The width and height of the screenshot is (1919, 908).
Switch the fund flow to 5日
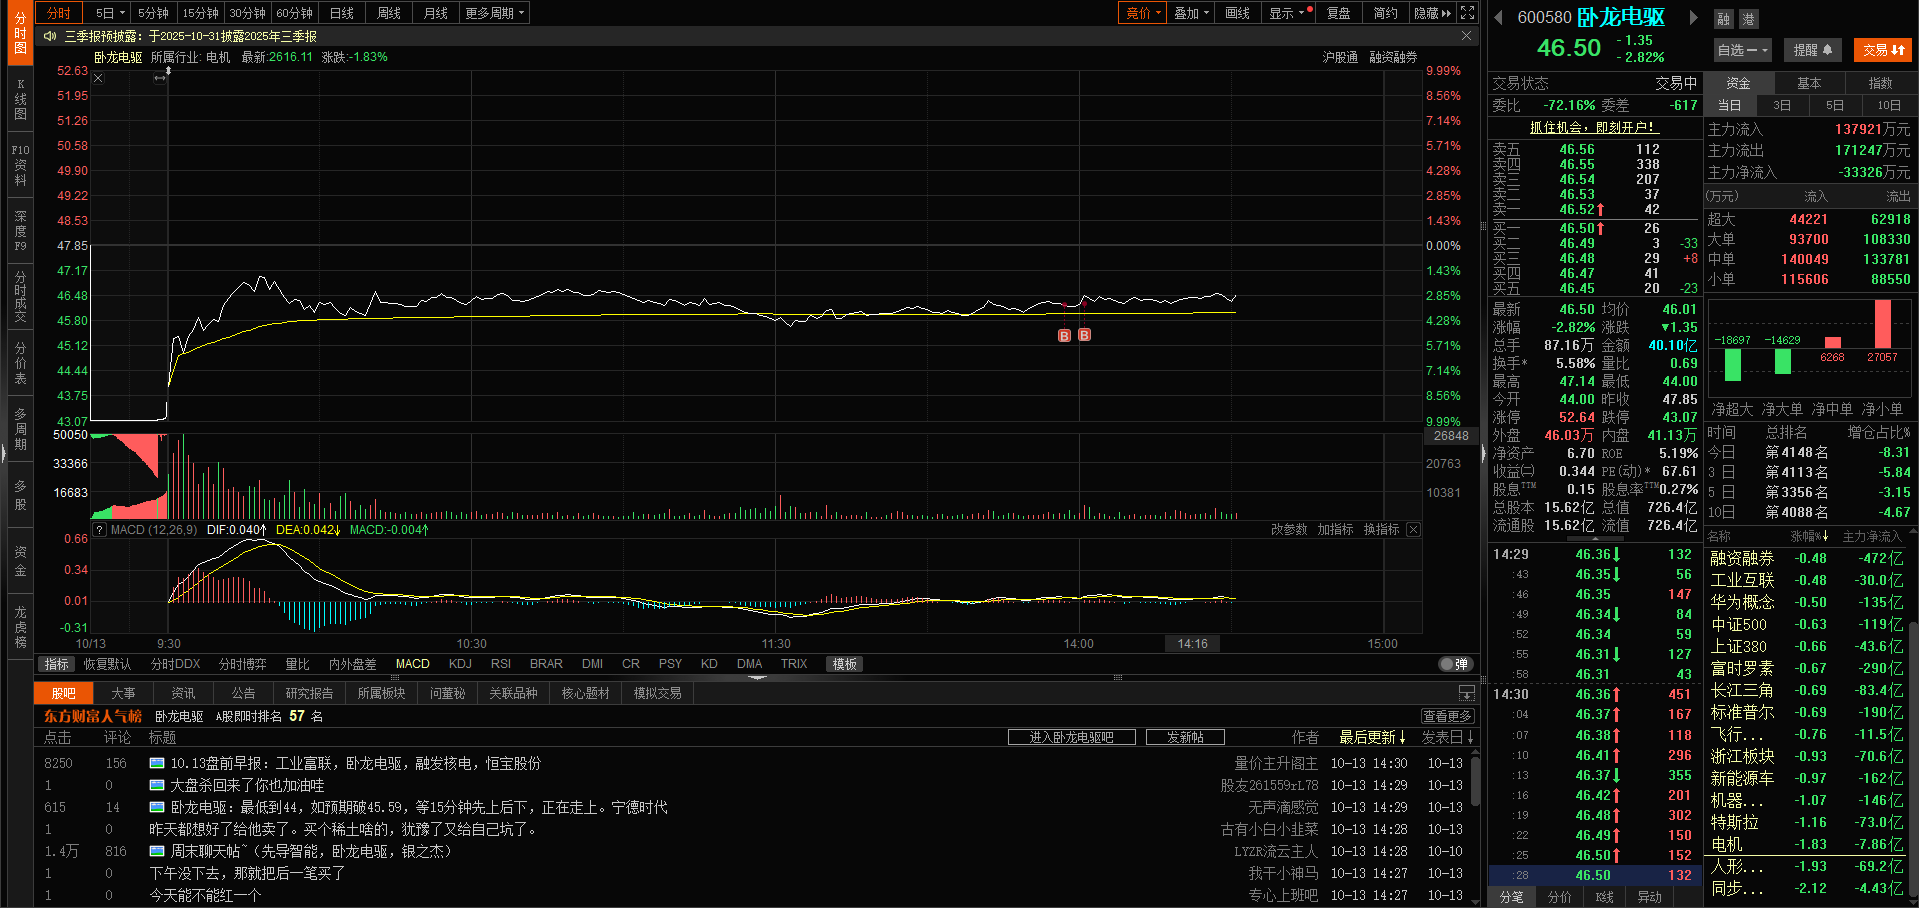(x=1835, y=105)
